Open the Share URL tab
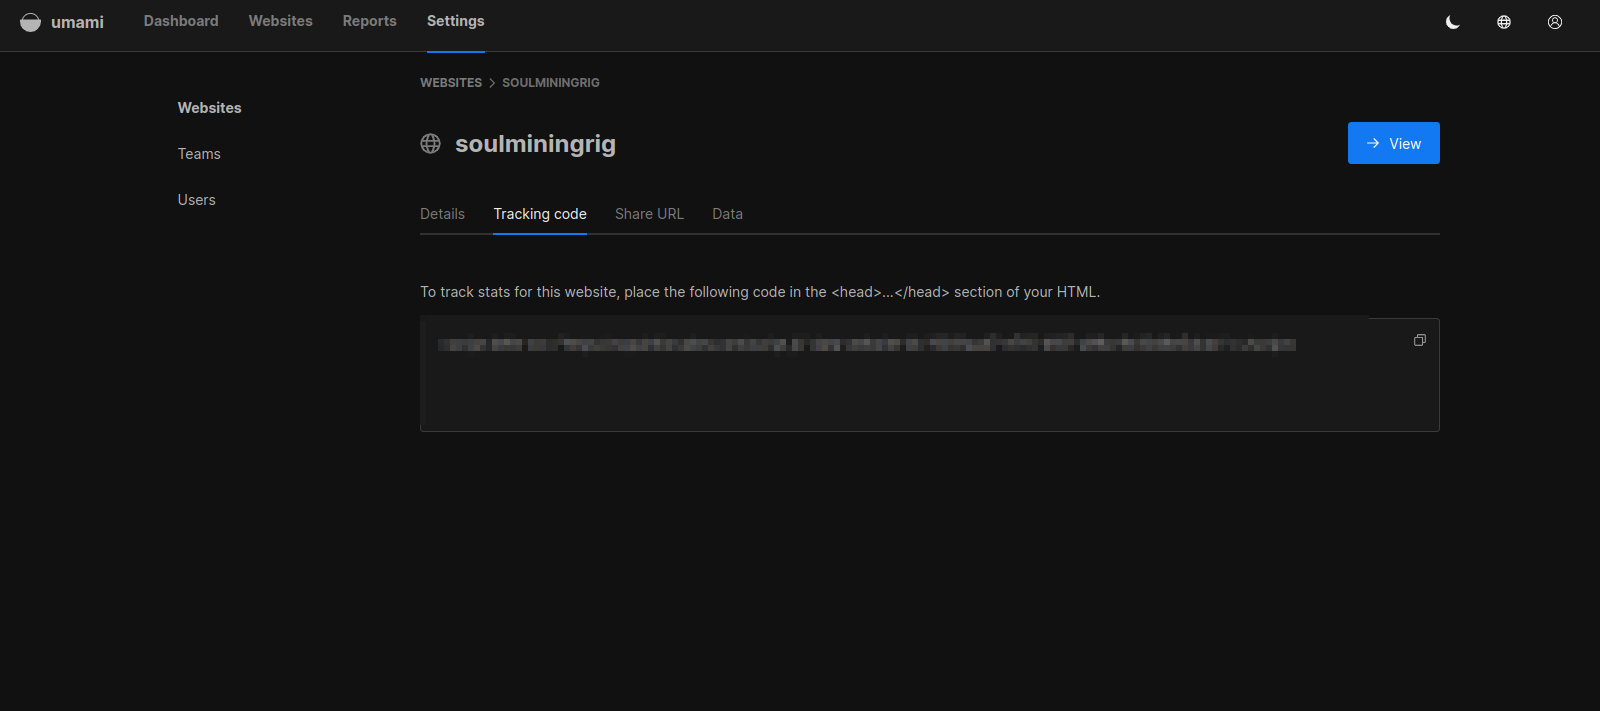This screenshot has height=711, width=1600. (650, 214)
